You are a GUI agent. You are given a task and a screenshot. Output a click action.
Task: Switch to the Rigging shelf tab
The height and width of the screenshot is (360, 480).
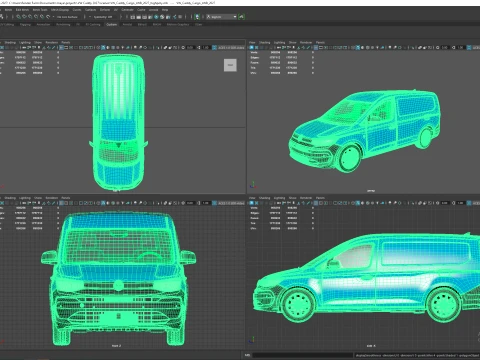(x=25, y=24)
